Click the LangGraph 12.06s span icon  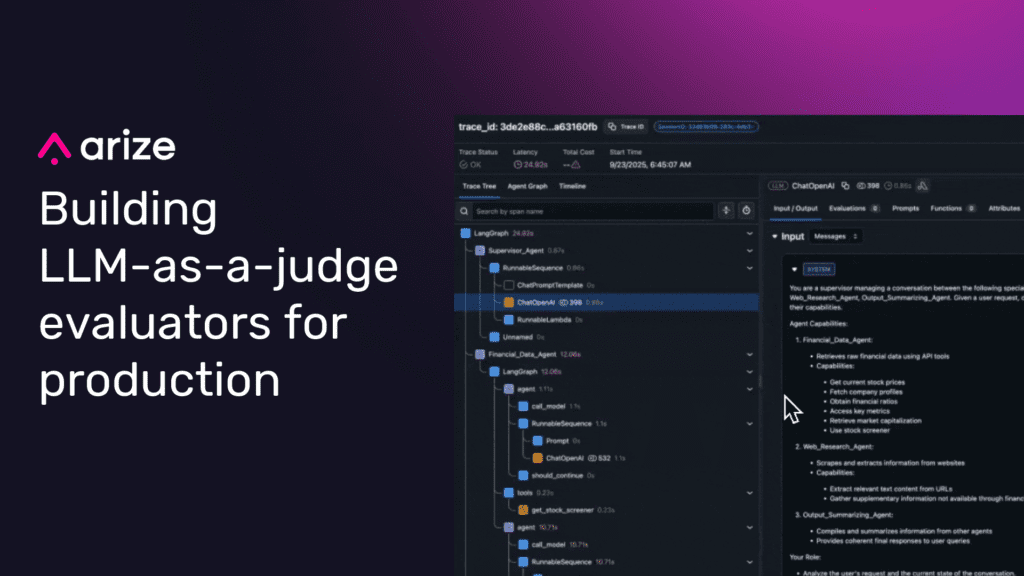coord(494,372)
